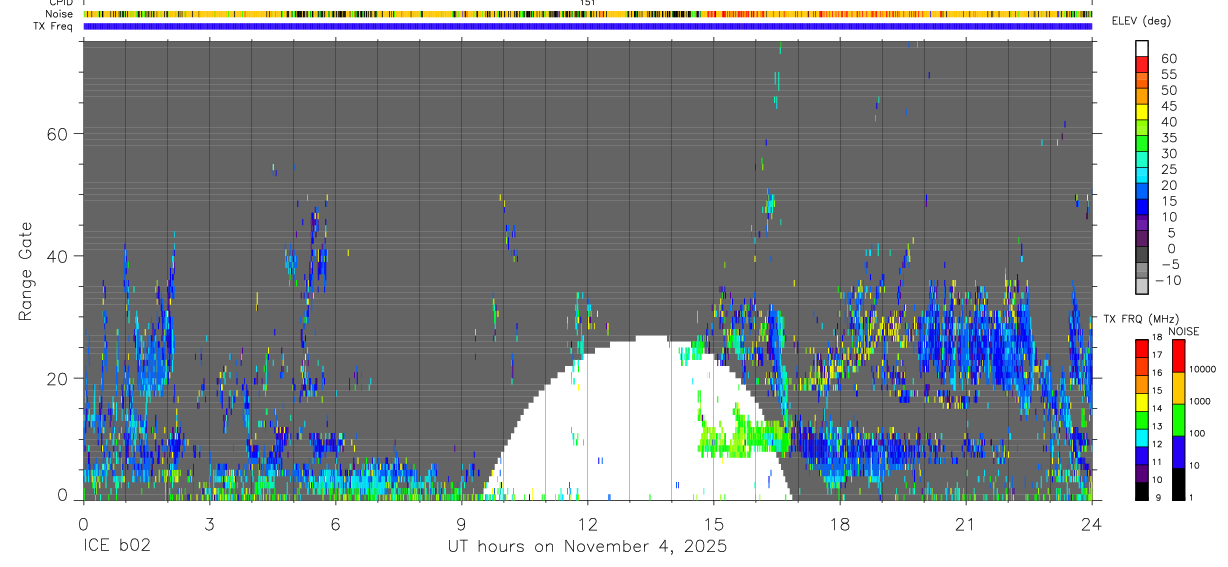1228x567 pixels.
Task: Click the 30 label on ELEV colorbar
Action: (1168, 153)
